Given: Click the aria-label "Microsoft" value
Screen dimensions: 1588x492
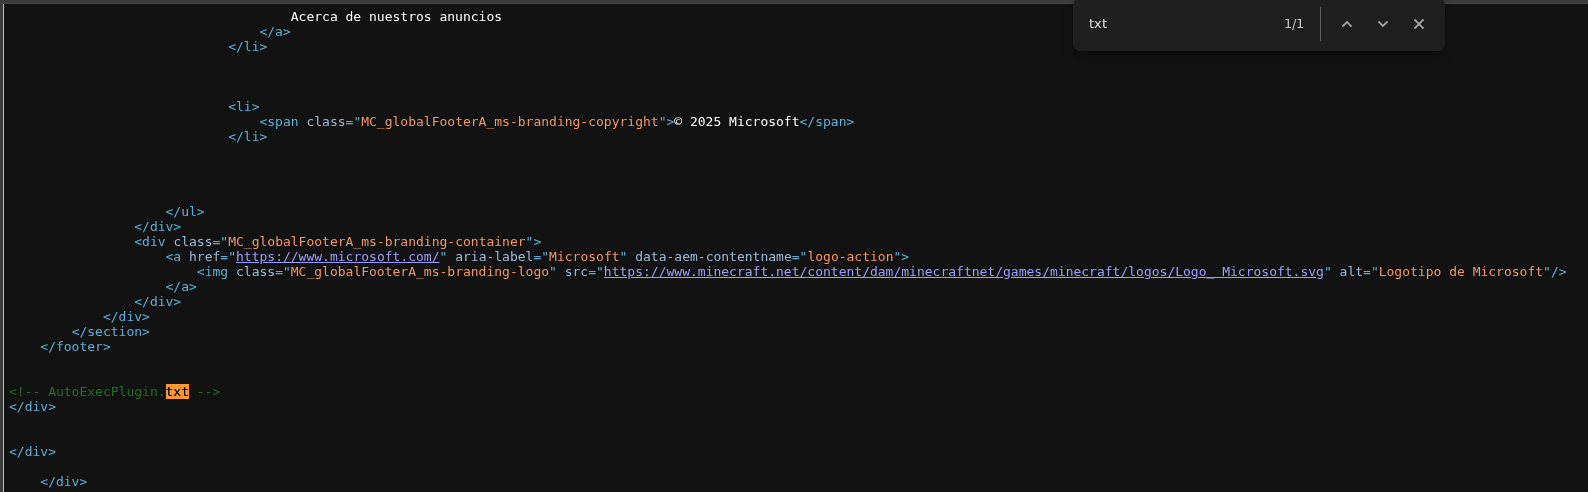Looking at the screenshot, I should click(585, 257).
